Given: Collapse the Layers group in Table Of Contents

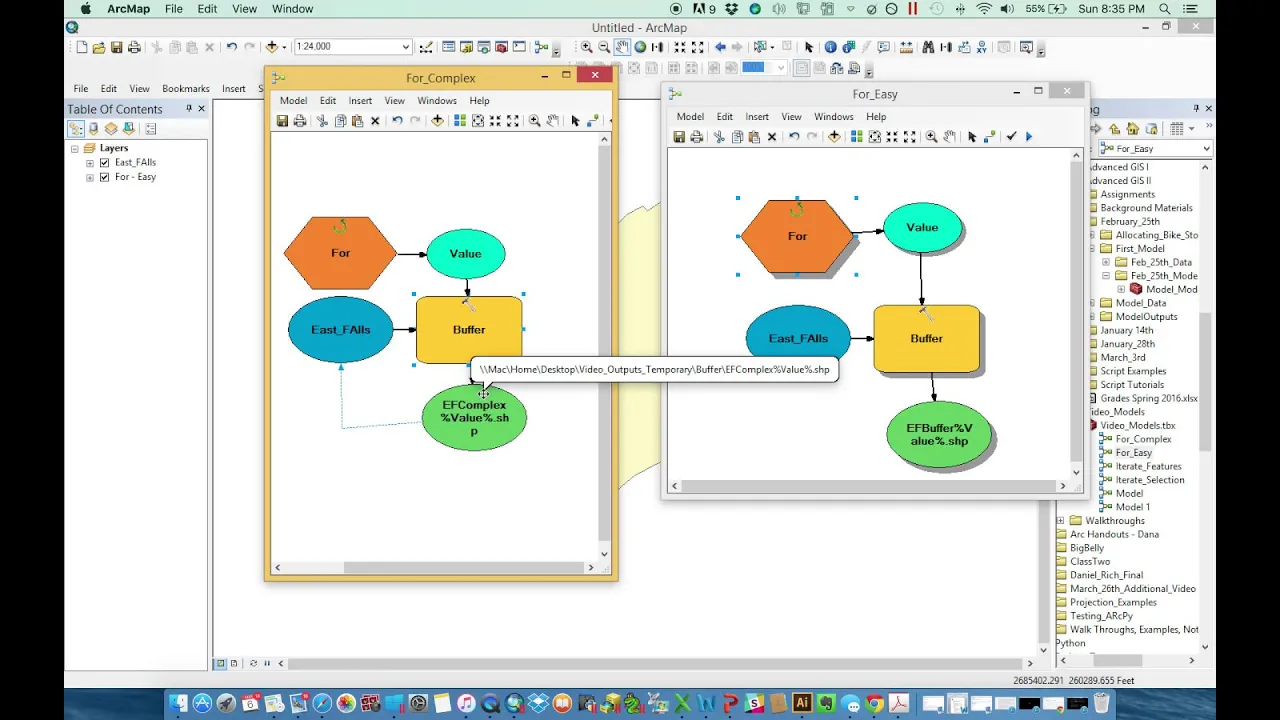Looking at the screenshot, I should point(75,148).
